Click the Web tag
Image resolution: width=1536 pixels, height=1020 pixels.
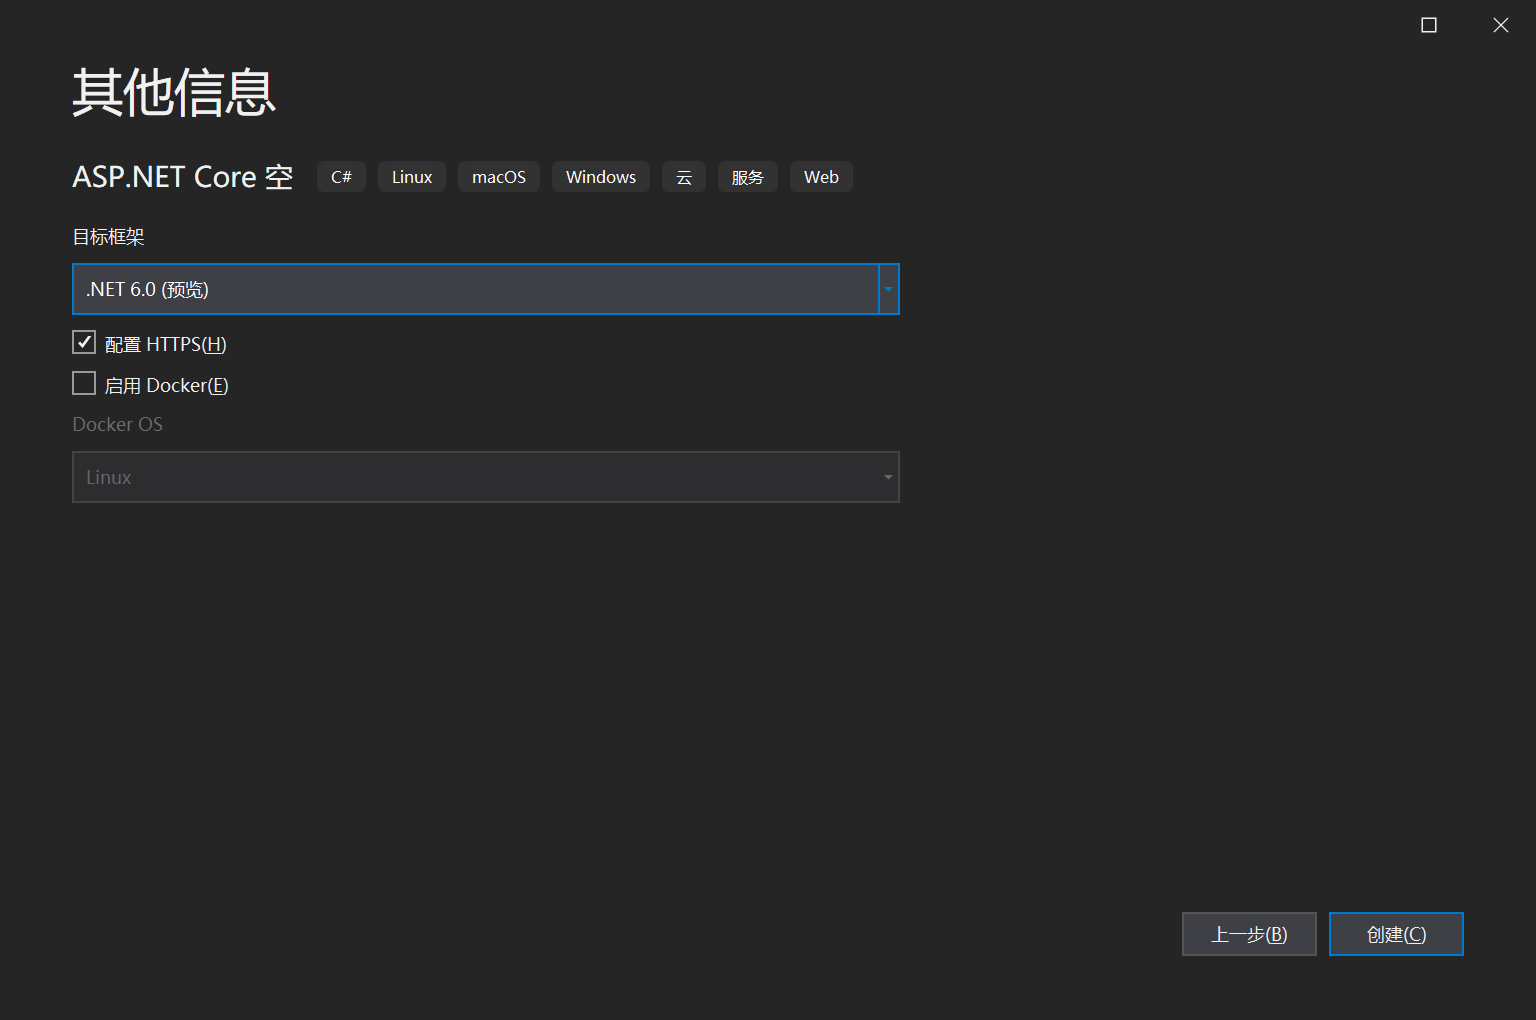tap(821, 177)
